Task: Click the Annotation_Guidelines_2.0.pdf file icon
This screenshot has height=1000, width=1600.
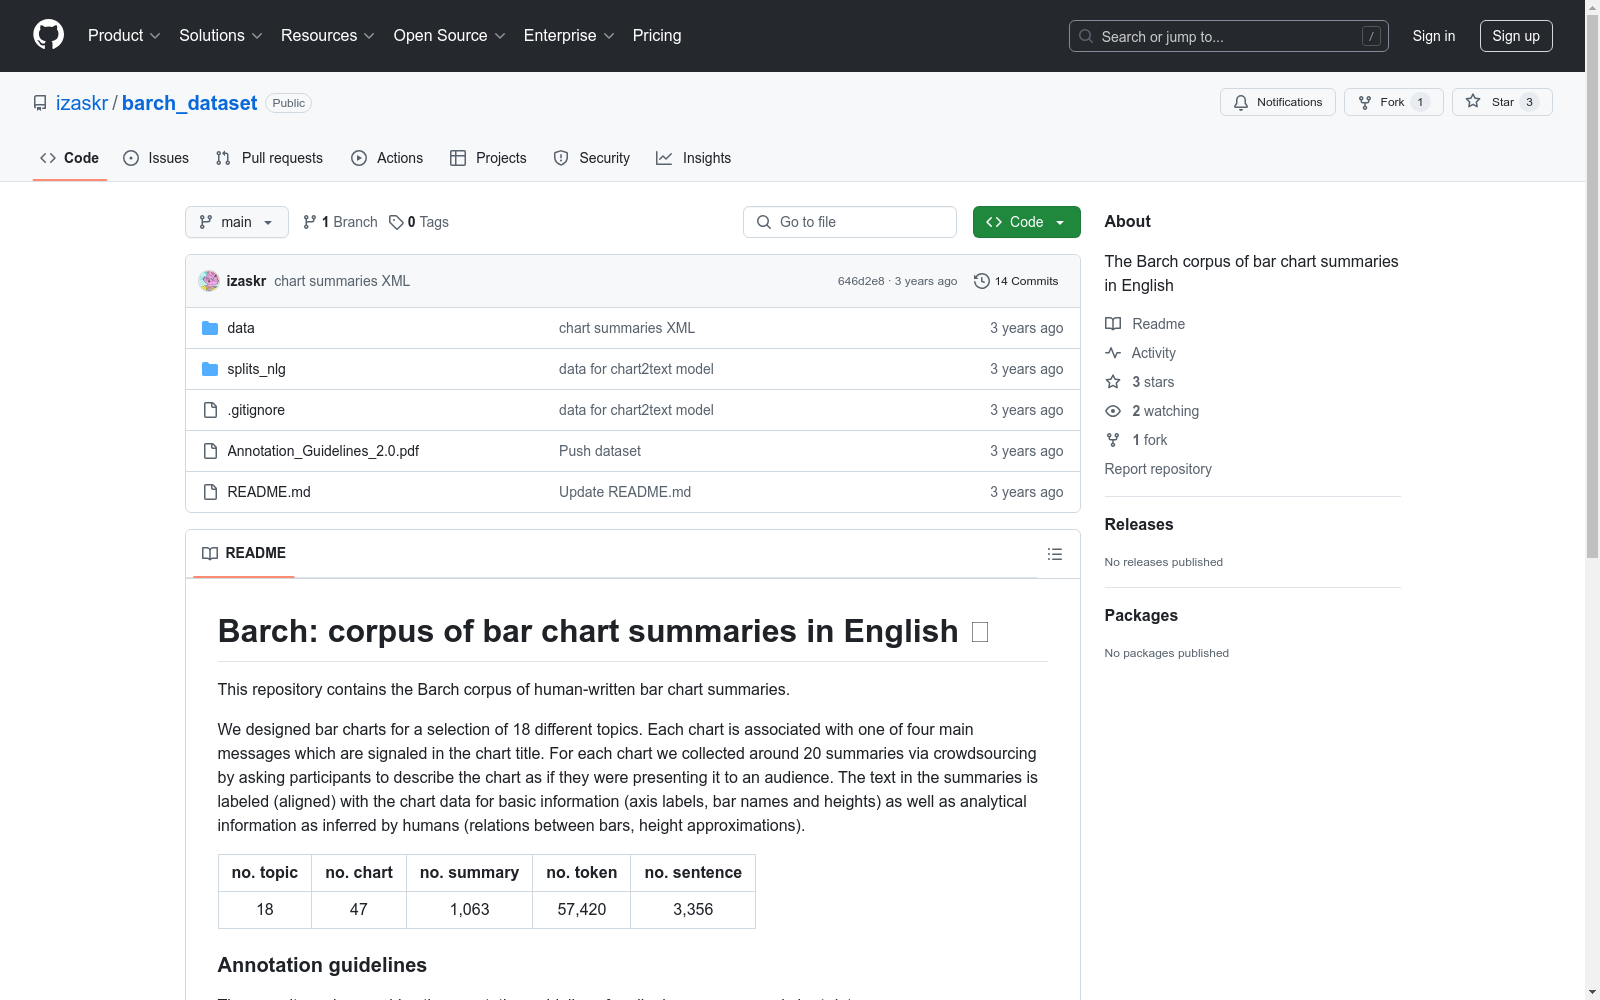Action: tap(210, 451)
